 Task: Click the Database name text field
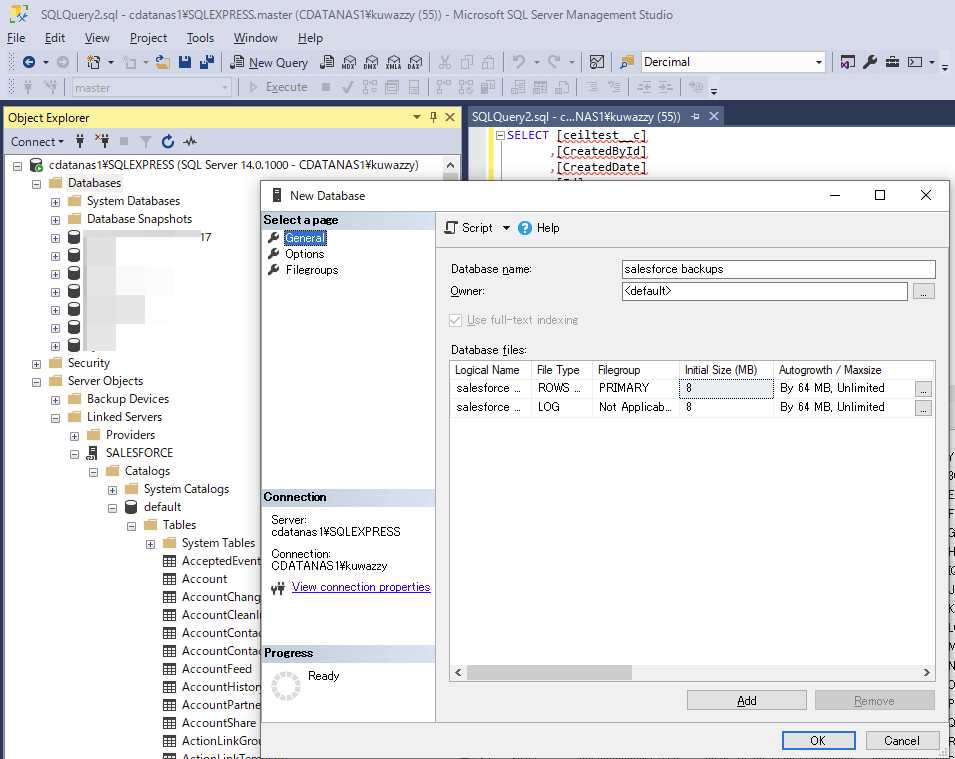(777, 269)
